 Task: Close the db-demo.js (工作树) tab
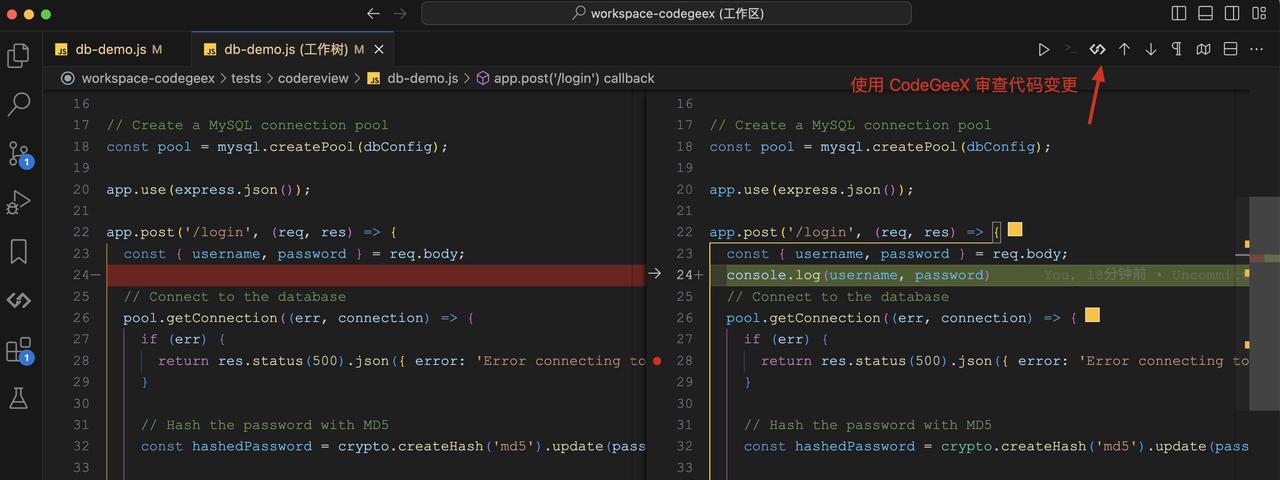click(x=376, y=49)
